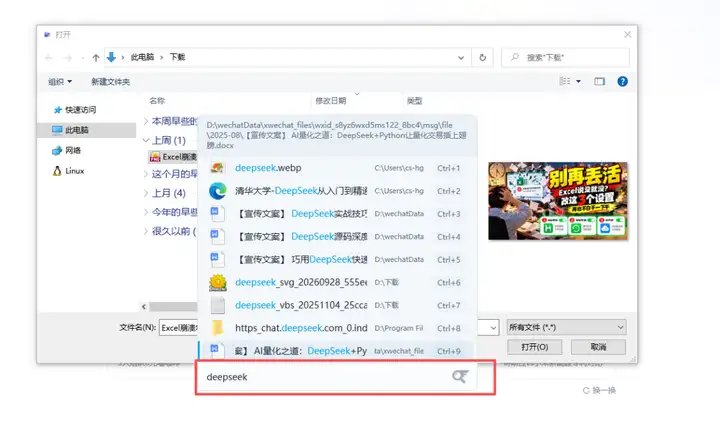Click sunflower icon of deepseek_svg result
720x426 pixels.
tap(218, 282)
